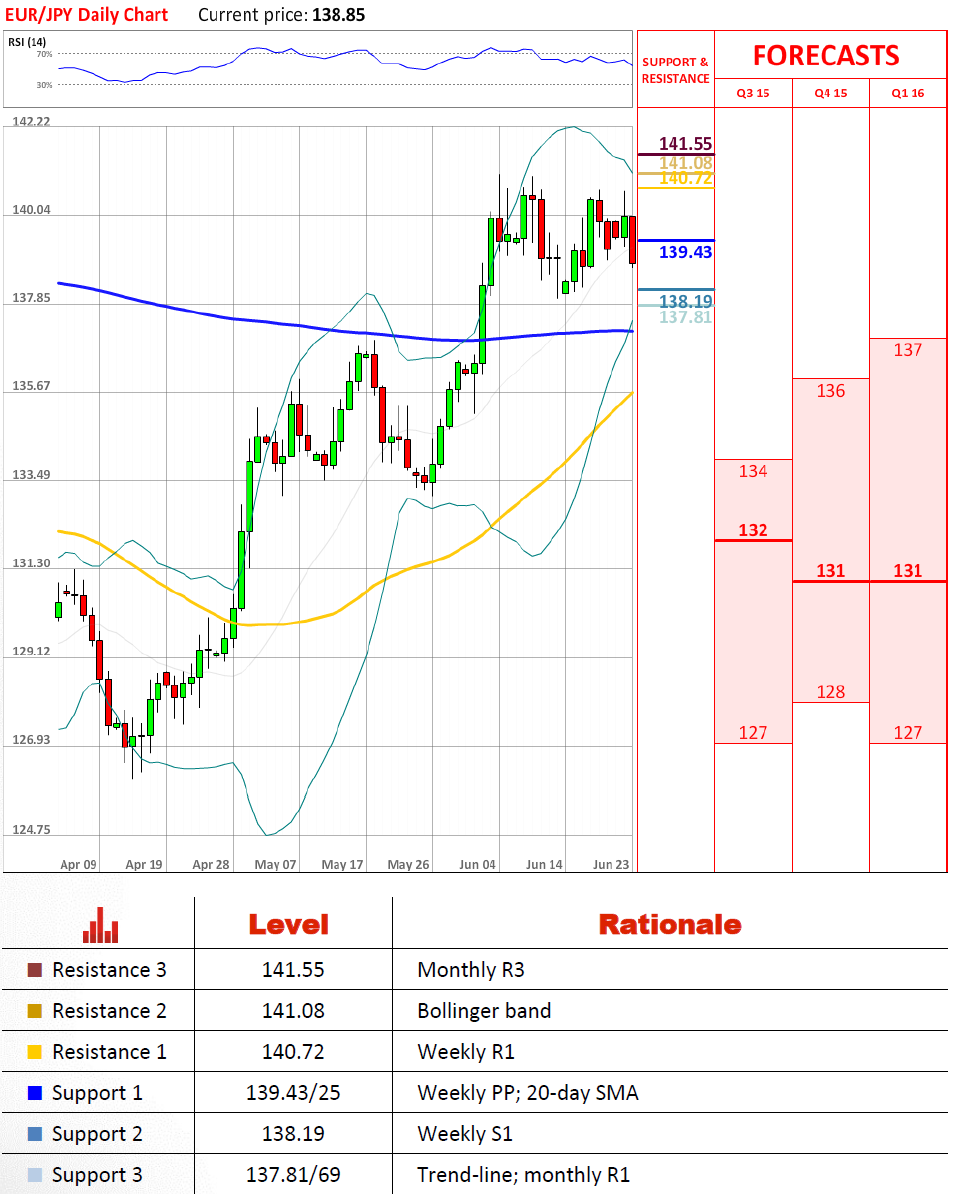Screen dimensions: 958x1194
Task: Click the Support 1 row label
Action: point(97,1093)
